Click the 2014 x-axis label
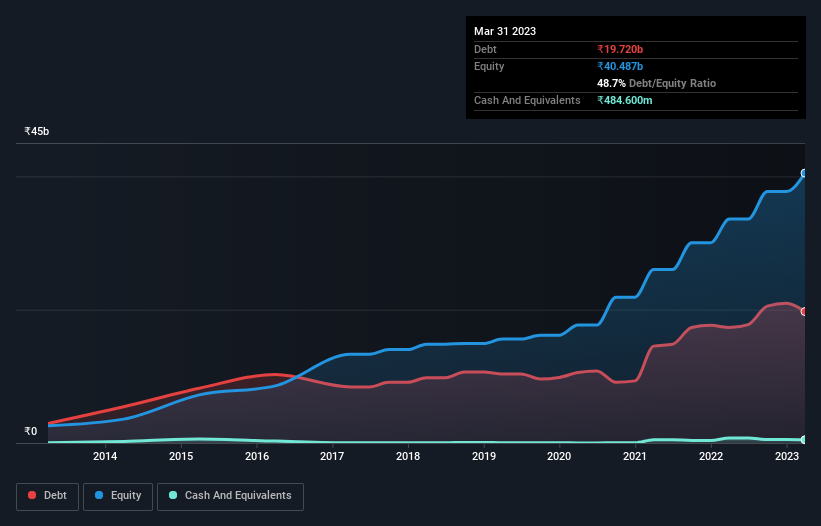Image resolution: width=821 pixels, height=526 pixels. click(x=105, y=456)
